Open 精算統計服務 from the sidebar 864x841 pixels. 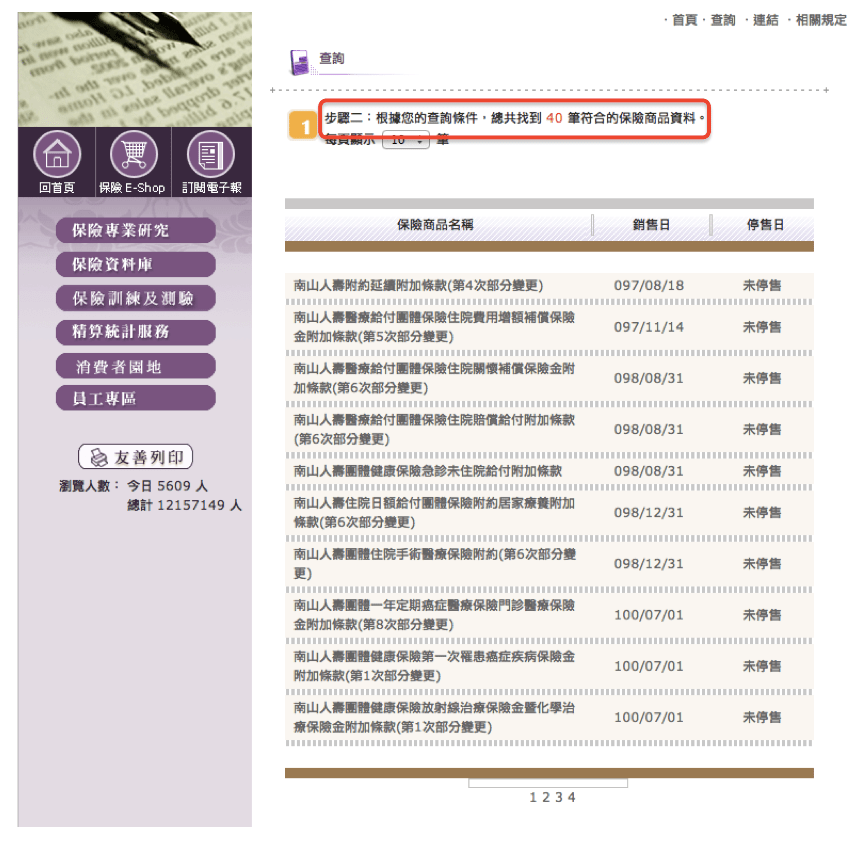pyautogui.click(x=135, y=332)
